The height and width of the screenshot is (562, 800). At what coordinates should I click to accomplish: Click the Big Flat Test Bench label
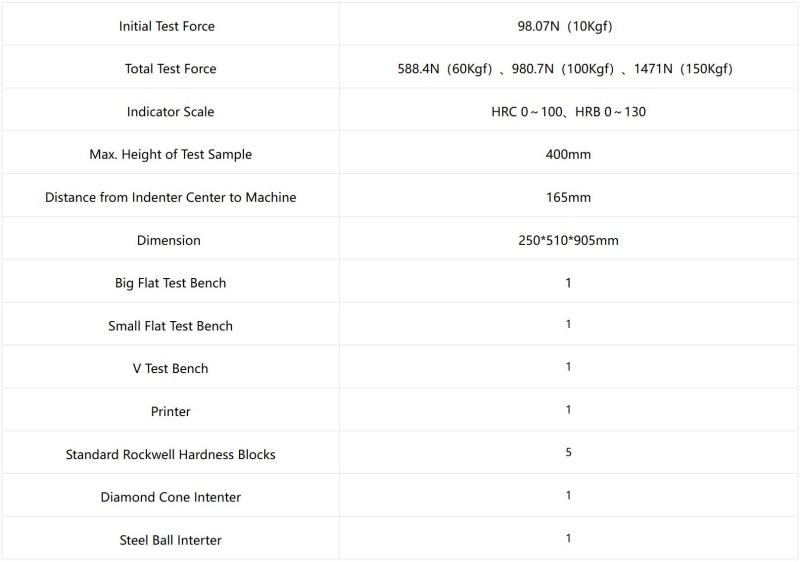[170, 283]
